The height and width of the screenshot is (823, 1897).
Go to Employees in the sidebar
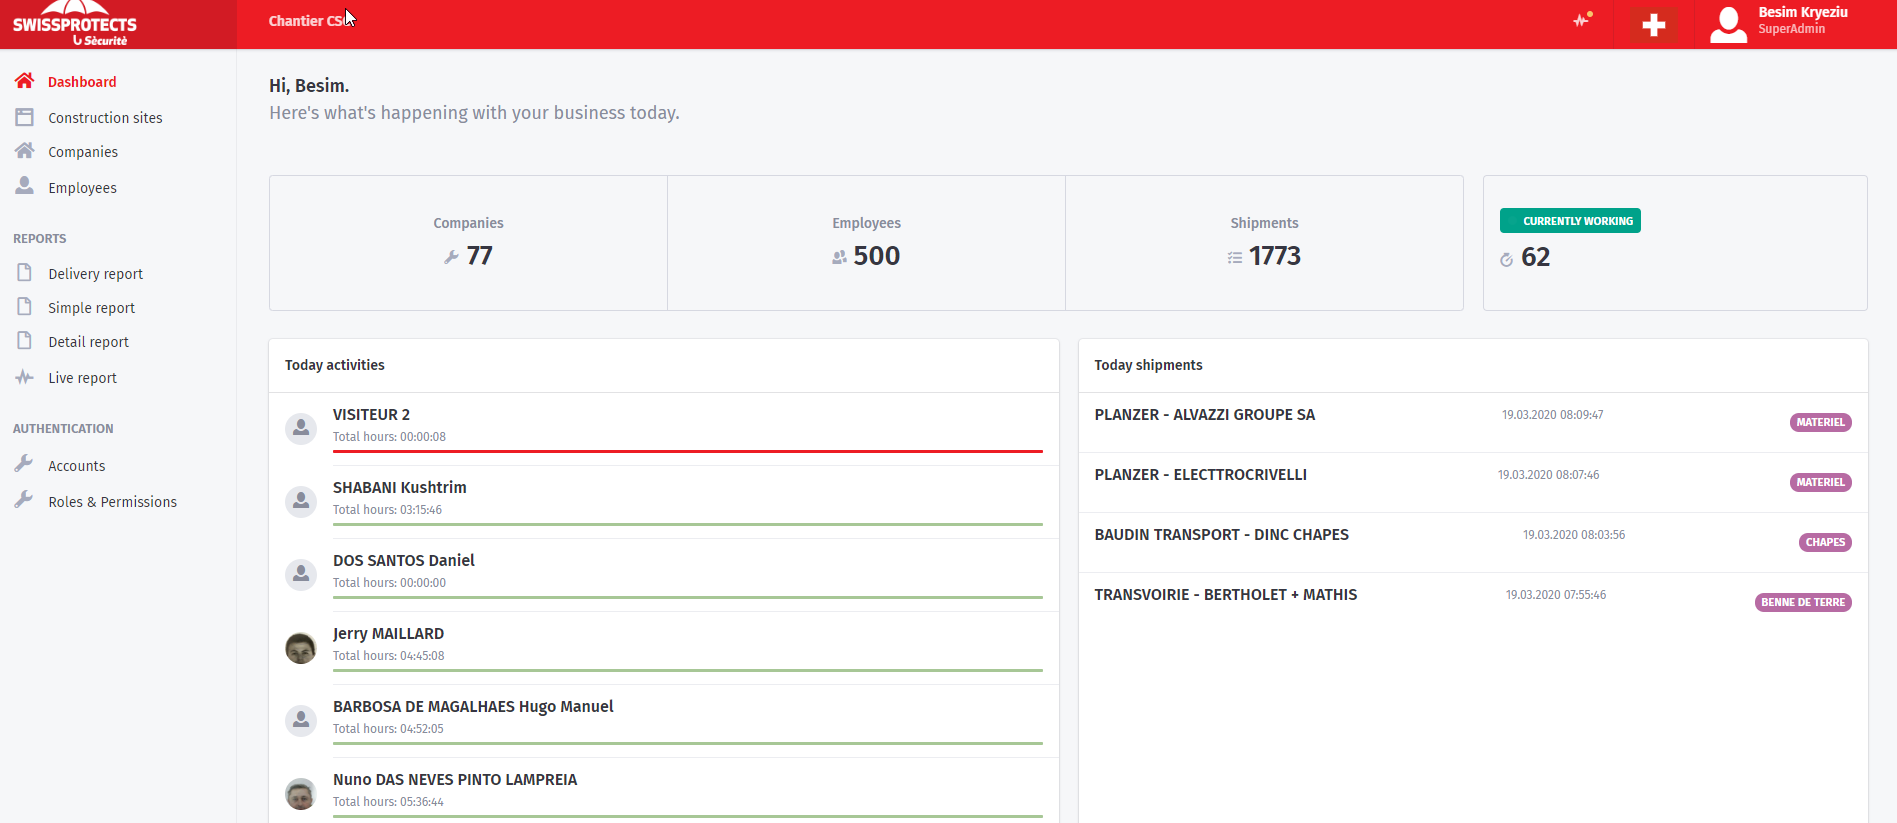82,188
